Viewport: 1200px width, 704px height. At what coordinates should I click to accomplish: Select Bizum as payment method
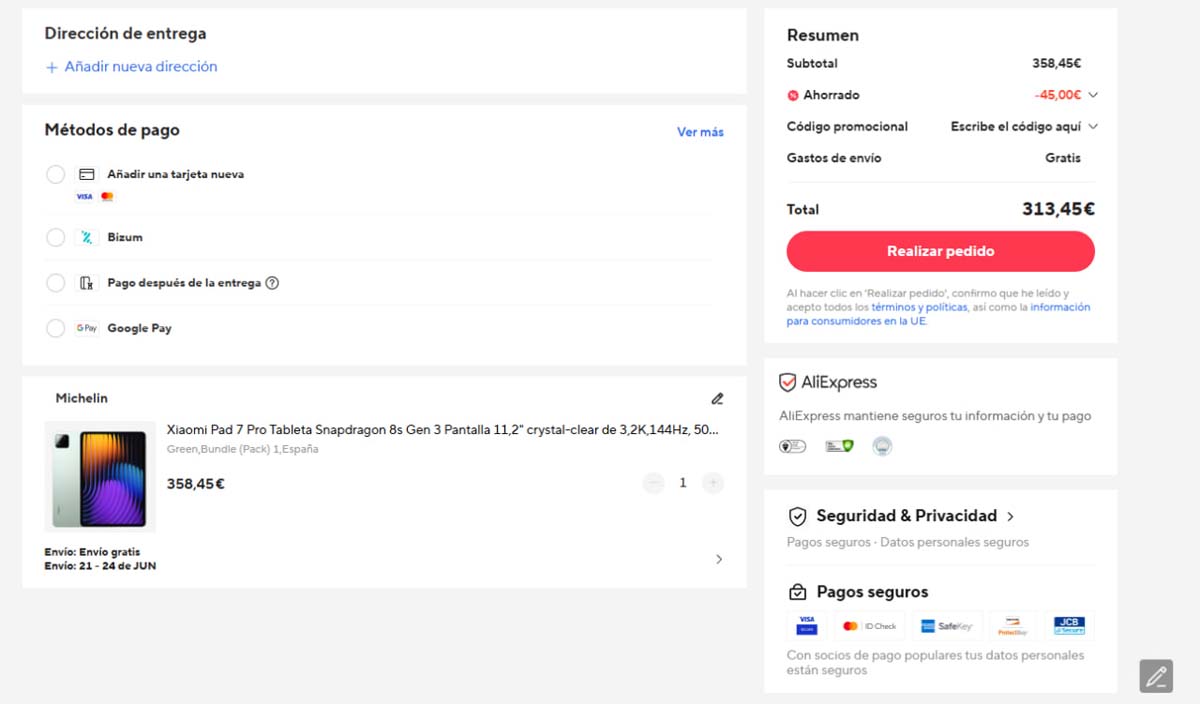56,238
